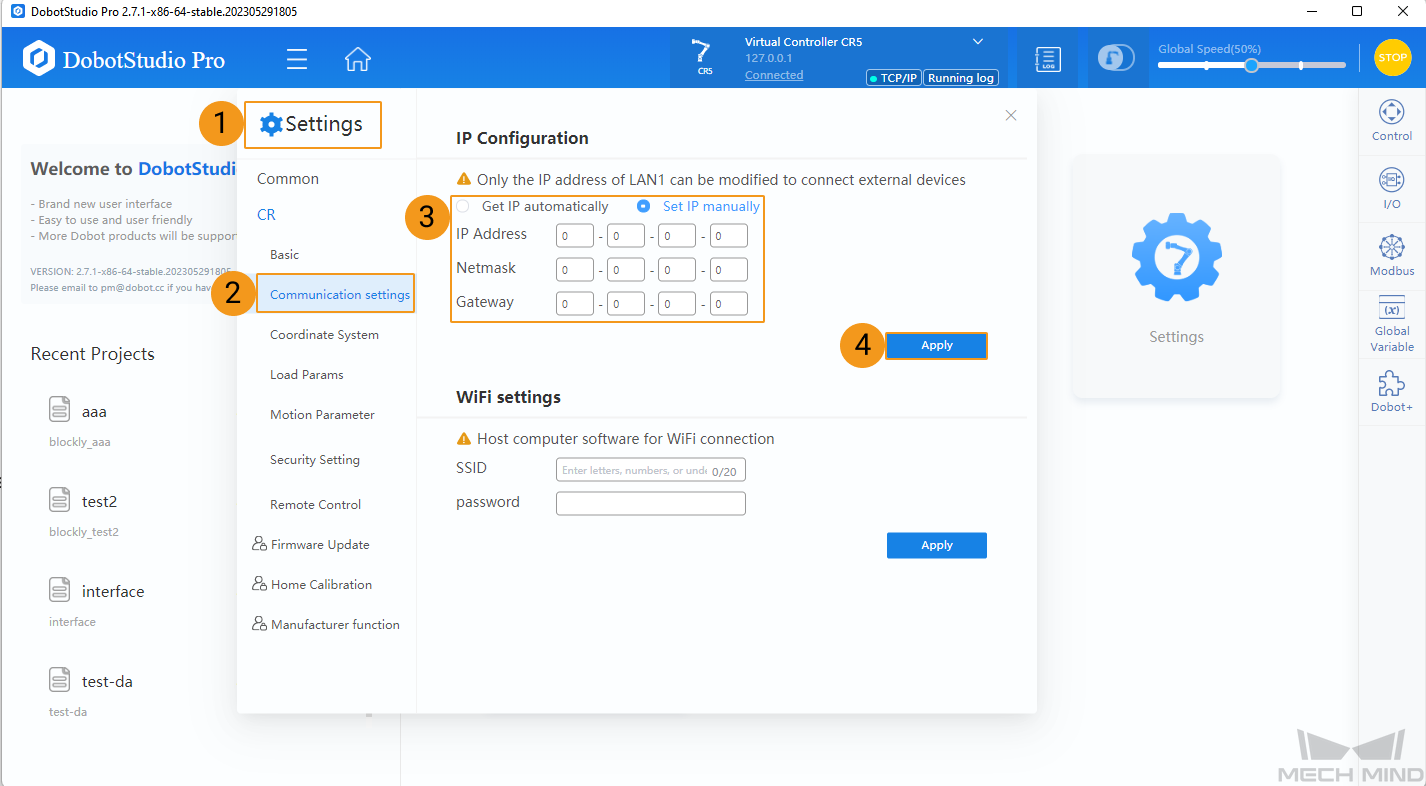Viewport: 1426px width, 786px height.
Task: Click third octet of Gateway
Action: click(677, 303)
